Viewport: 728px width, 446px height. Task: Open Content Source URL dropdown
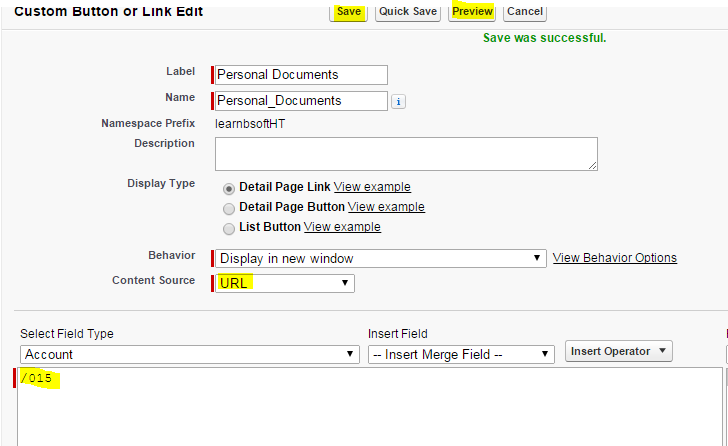[x=285, y=283]
